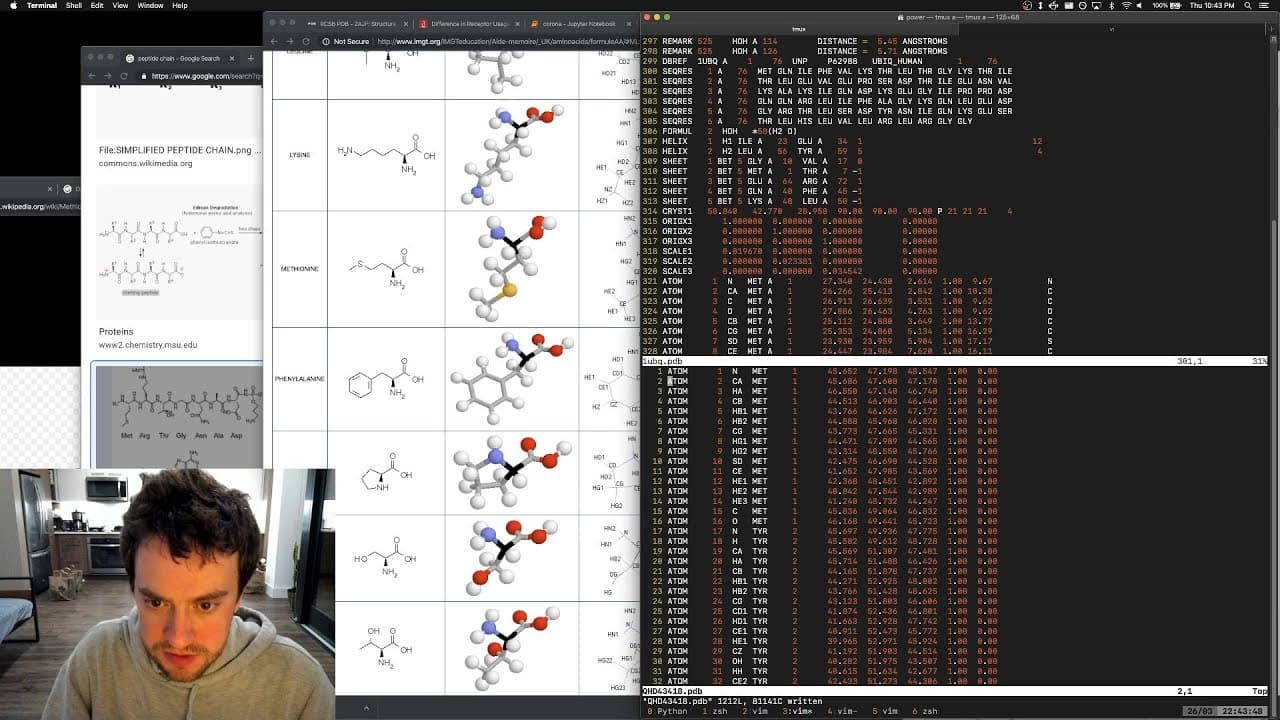Viewport: 1280px width, 720px height.
Task: Open the Proteins search result link
Action: [116, 331]
